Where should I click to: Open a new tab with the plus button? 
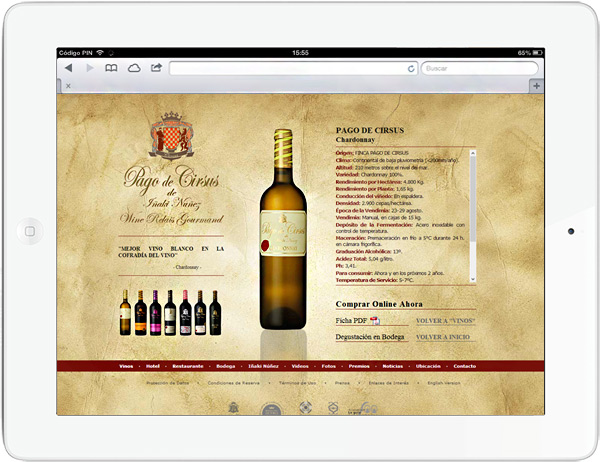pos(537,86)
